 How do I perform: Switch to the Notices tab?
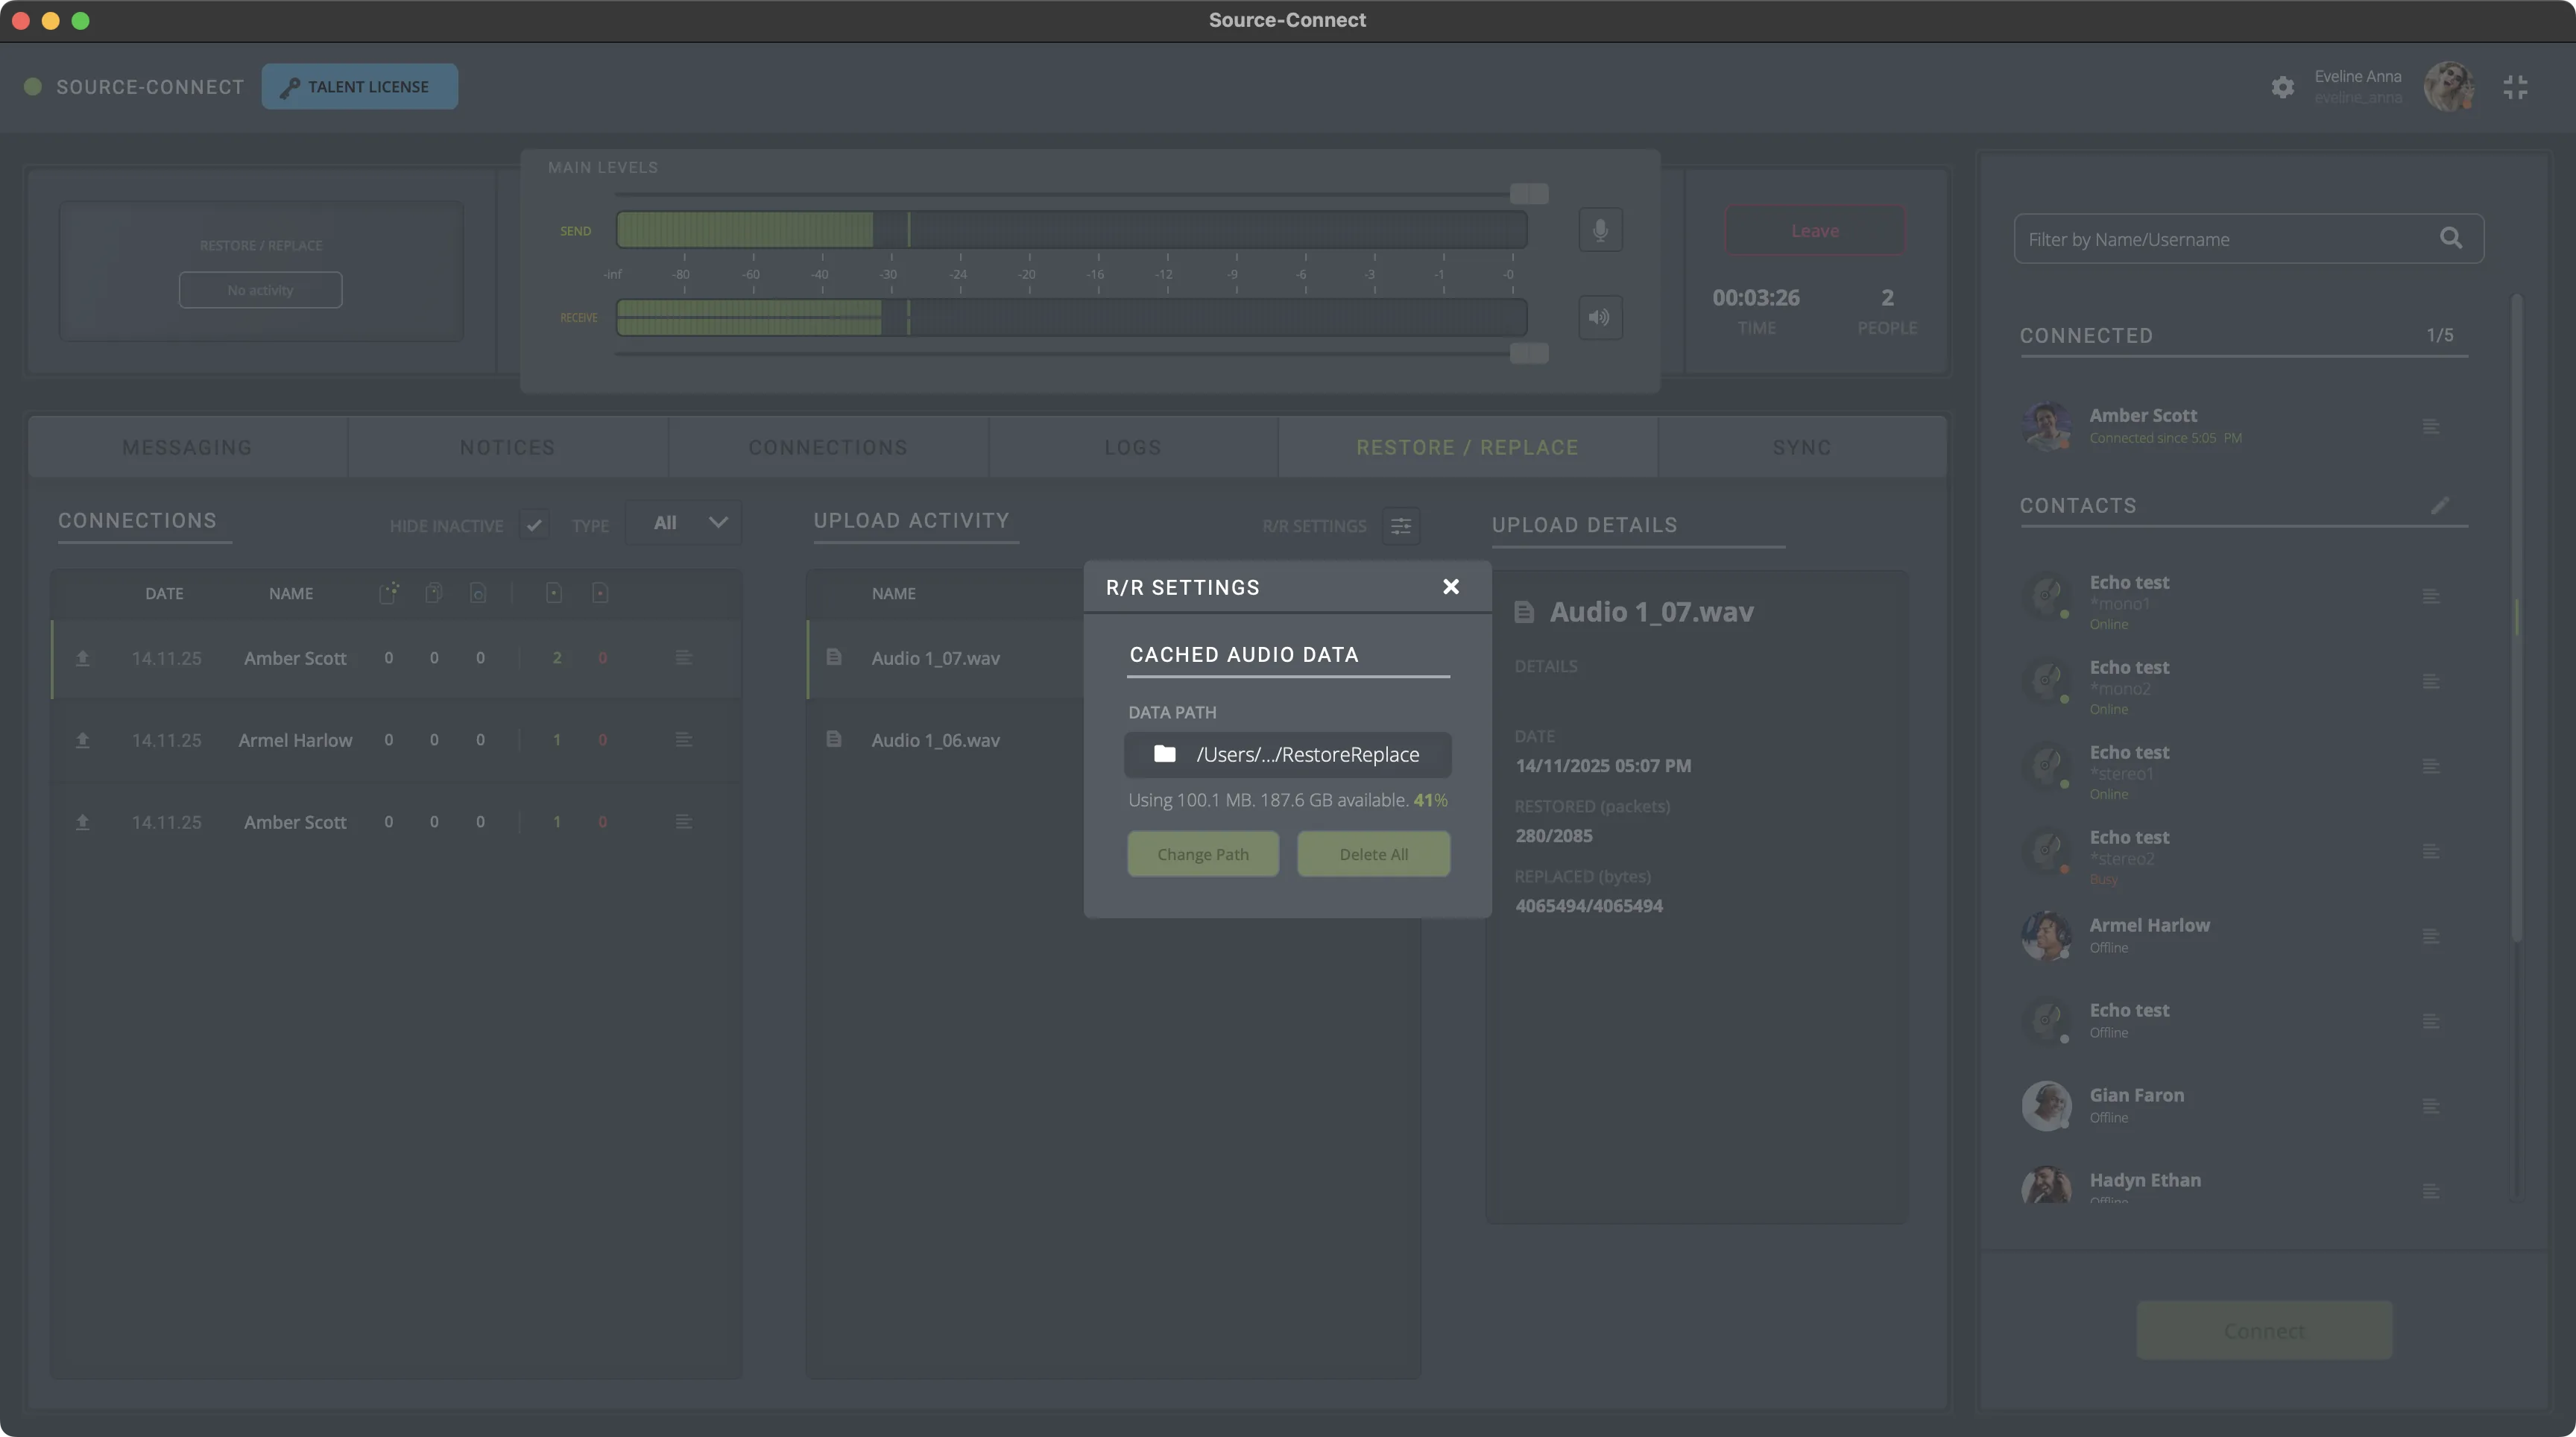pyautogui.click(x=508, y=447)
